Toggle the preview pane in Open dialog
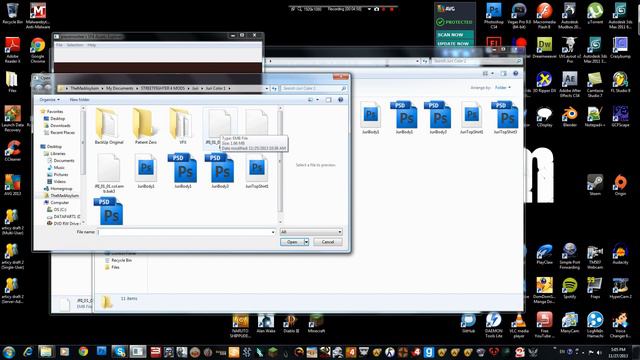Image resolution: width=640 pixels, height=360 pixels. (329, 100)
